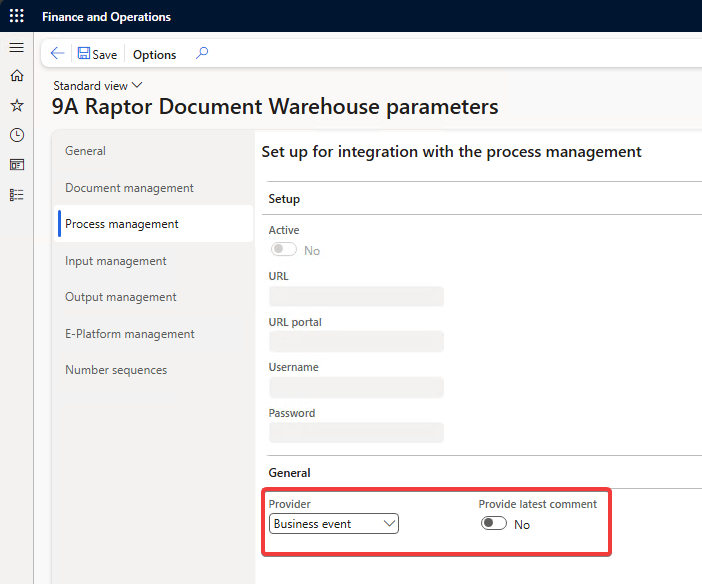
Task: Open the Workspaces icon in sidebar
Action: coord(16,164)
